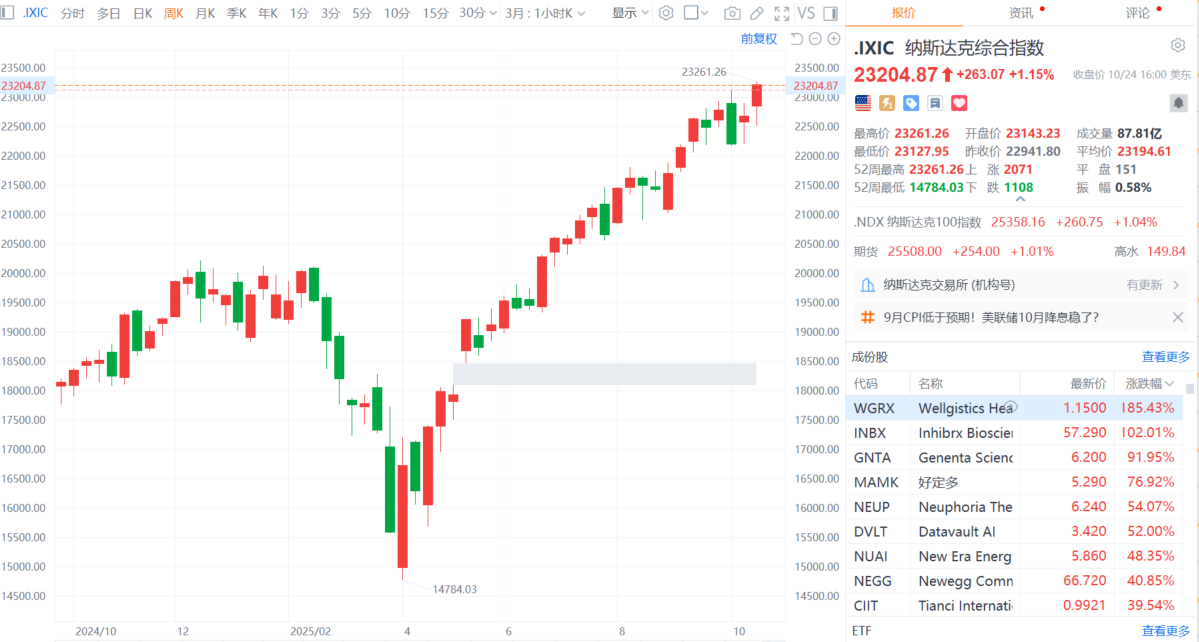Viewport: 1199px width, 642px height.
Task: Open the 3月:1小时K dropdown
Action: tap(552, 13)
